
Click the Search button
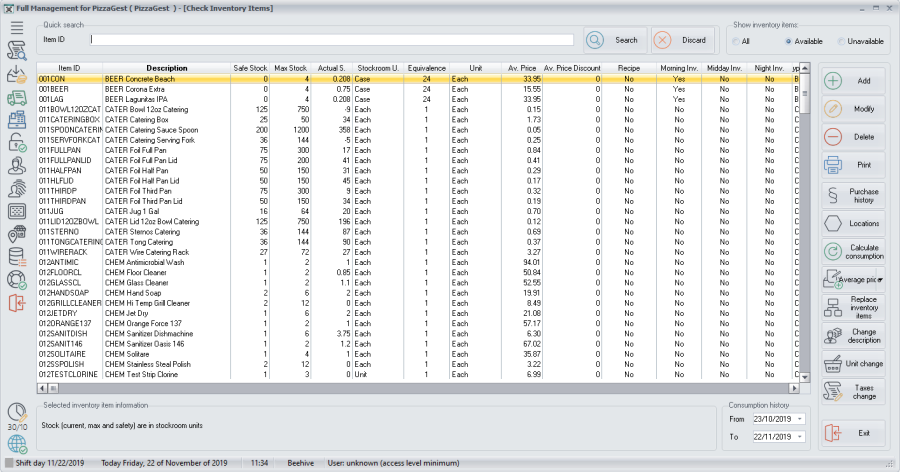pos(613,40)
